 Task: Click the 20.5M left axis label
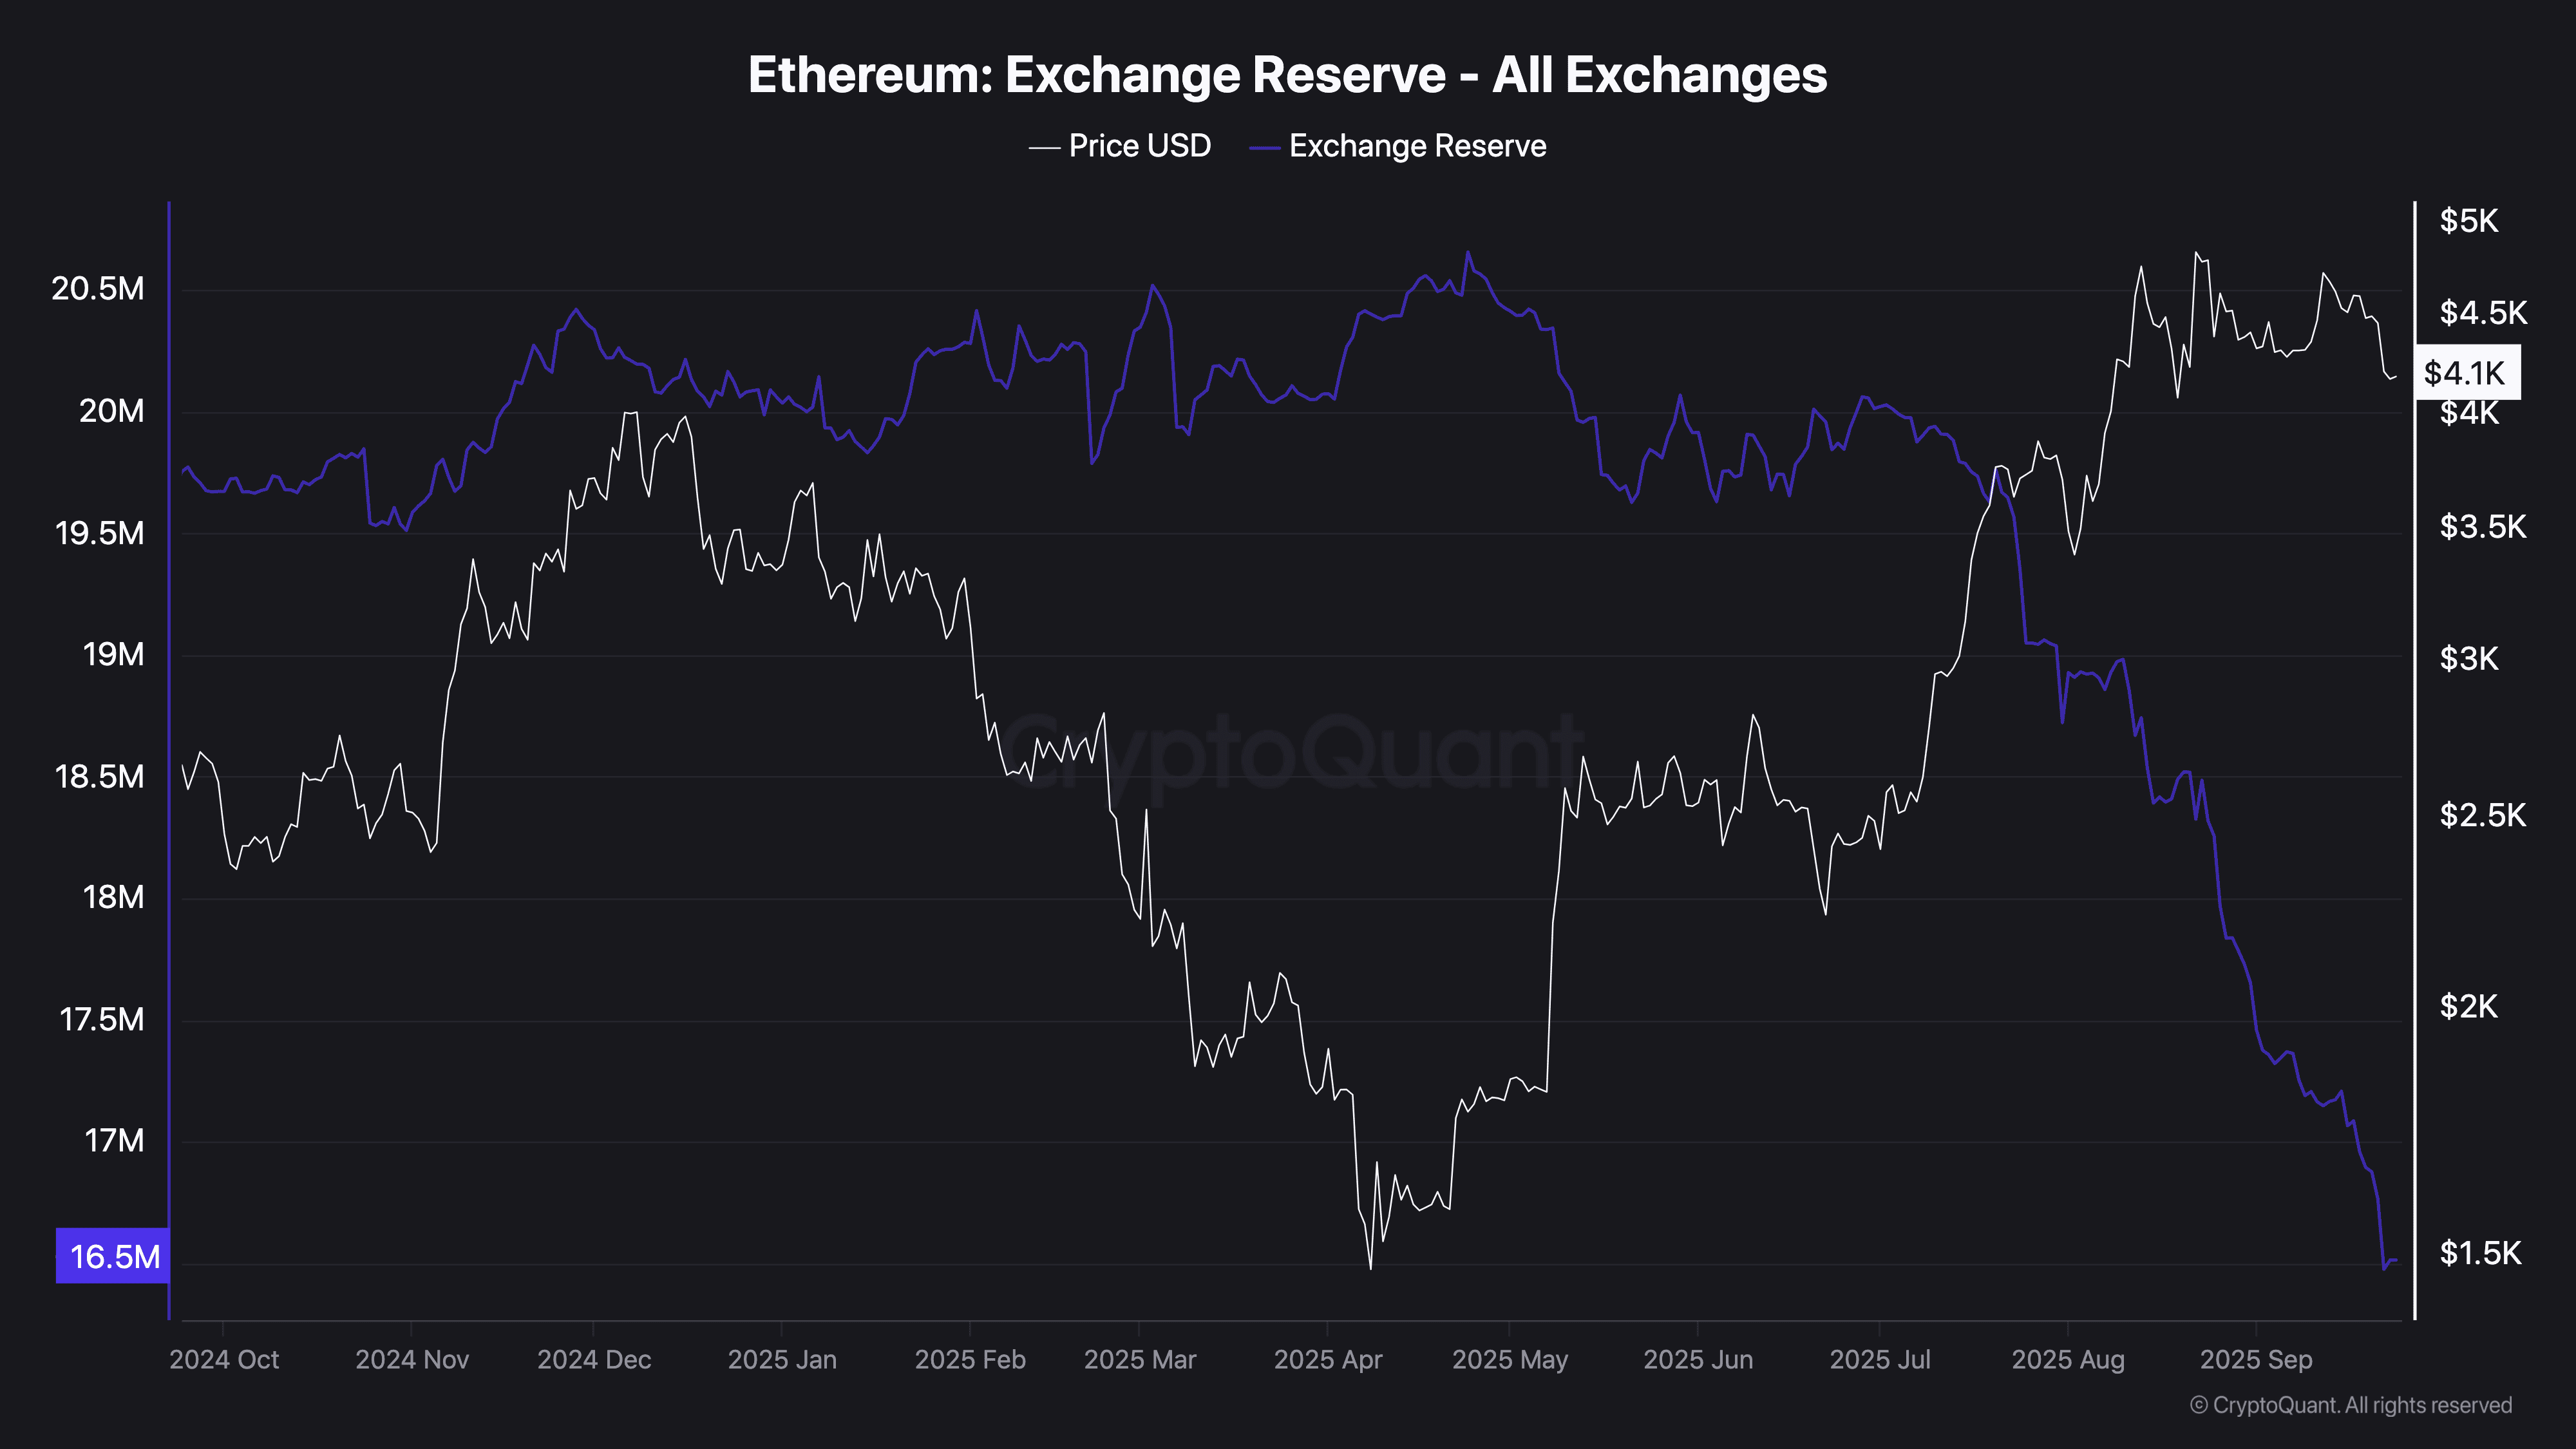coord(98,289)
